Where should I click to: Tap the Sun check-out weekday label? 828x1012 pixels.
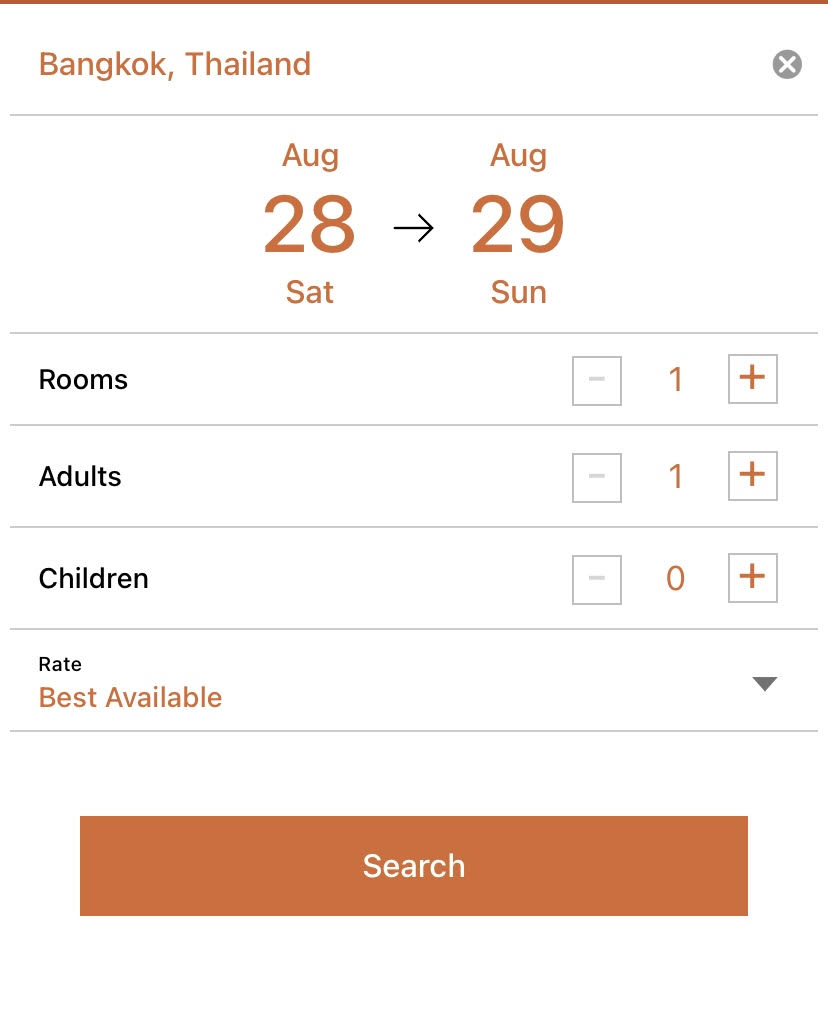[518, 292]
